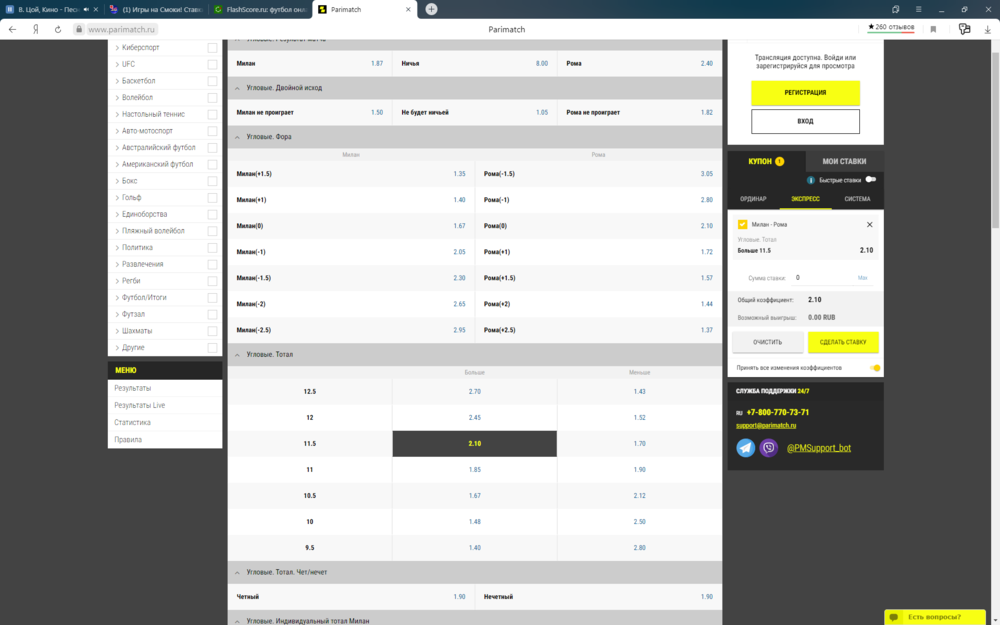
Task: Open a new browser tab with plus
Action: (431, 9)
